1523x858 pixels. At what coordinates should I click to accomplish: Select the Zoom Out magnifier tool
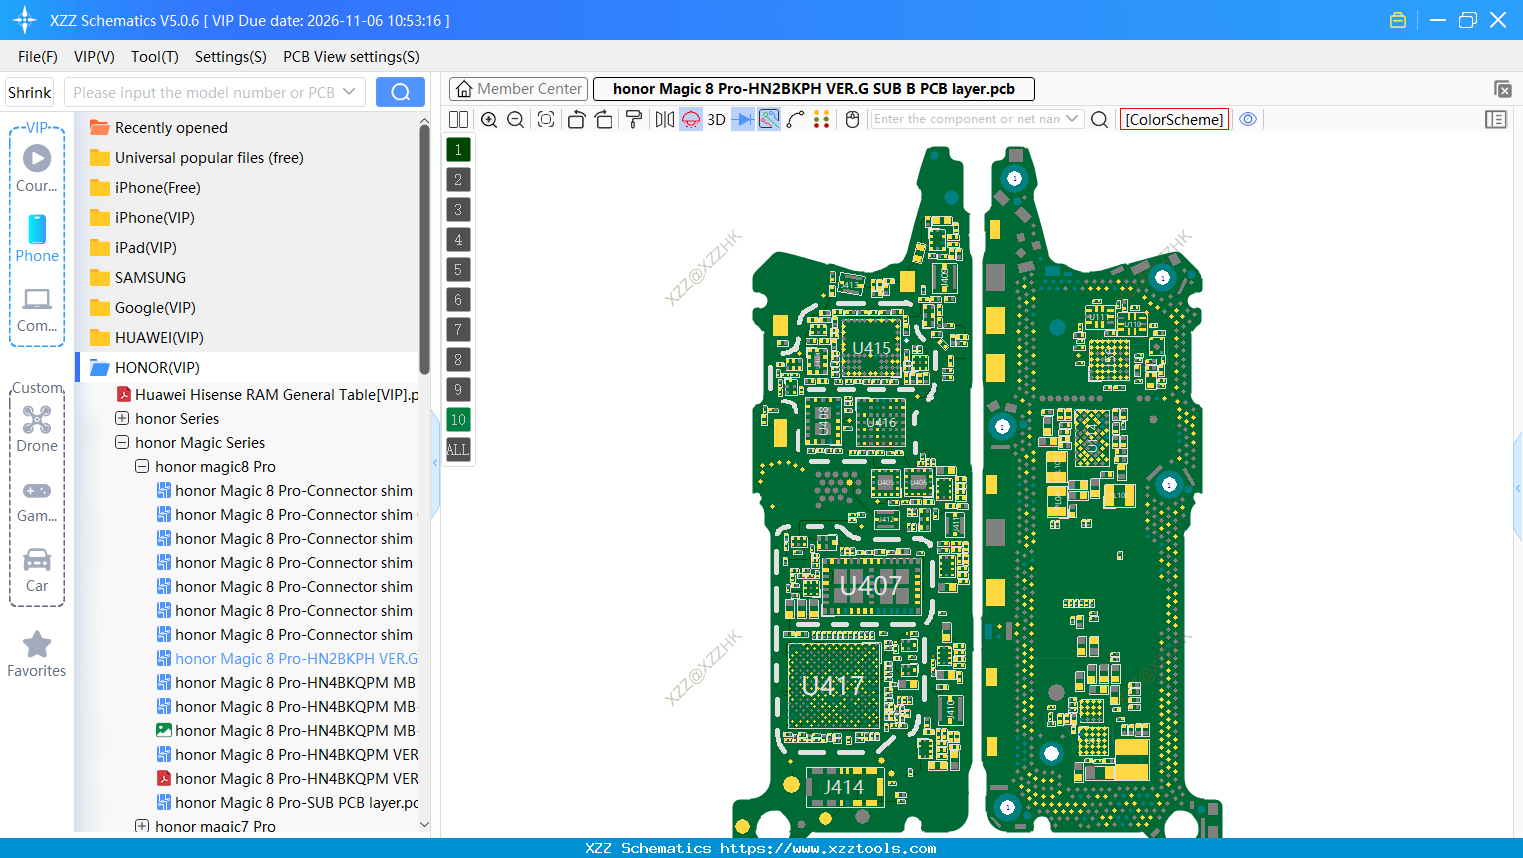click(514, 119)
